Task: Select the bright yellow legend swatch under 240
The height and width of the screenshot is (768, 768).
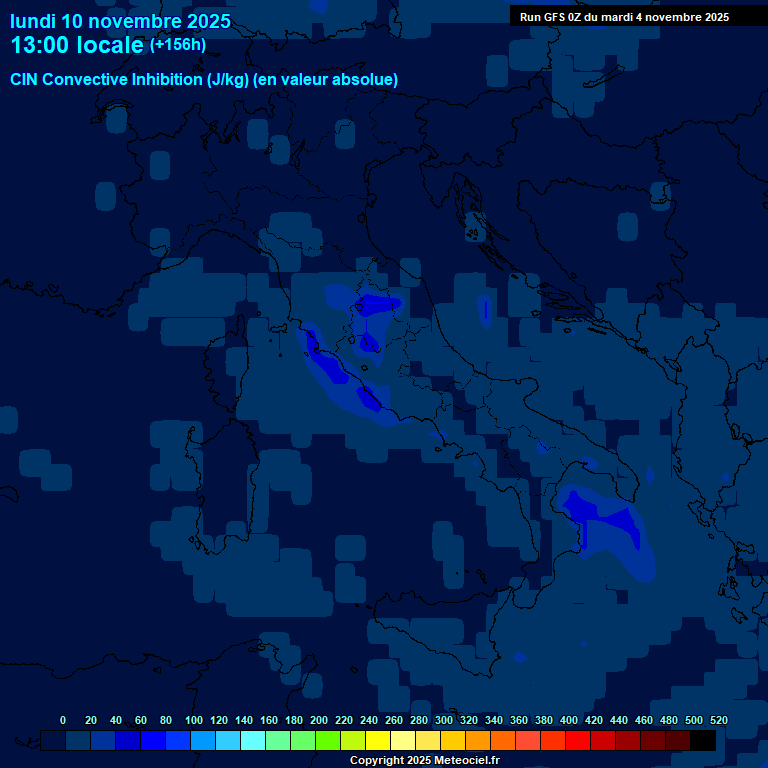Action: pos(379,740)
